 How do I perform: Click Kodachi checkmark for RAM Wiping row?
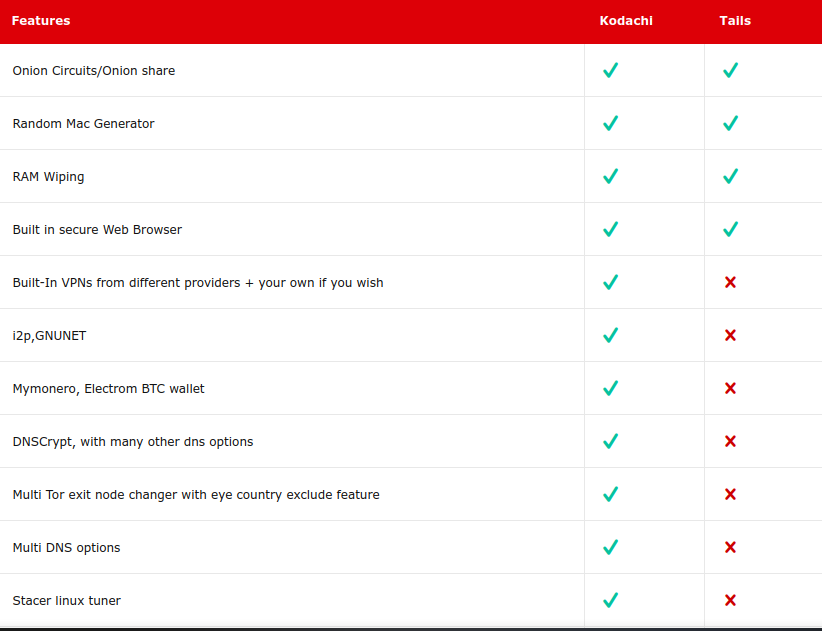611,176
